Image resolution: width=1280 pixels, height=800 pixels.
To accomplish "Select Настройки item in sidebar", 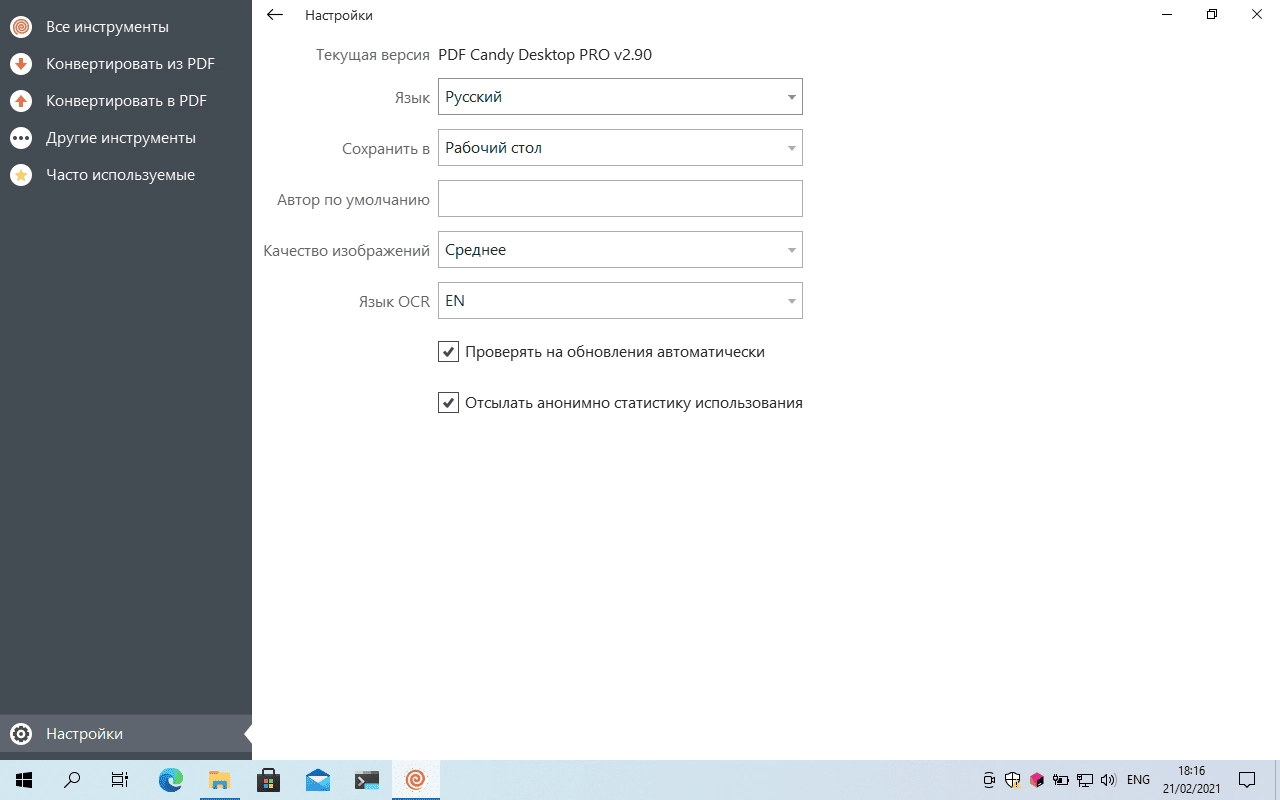I will [126, 734].
